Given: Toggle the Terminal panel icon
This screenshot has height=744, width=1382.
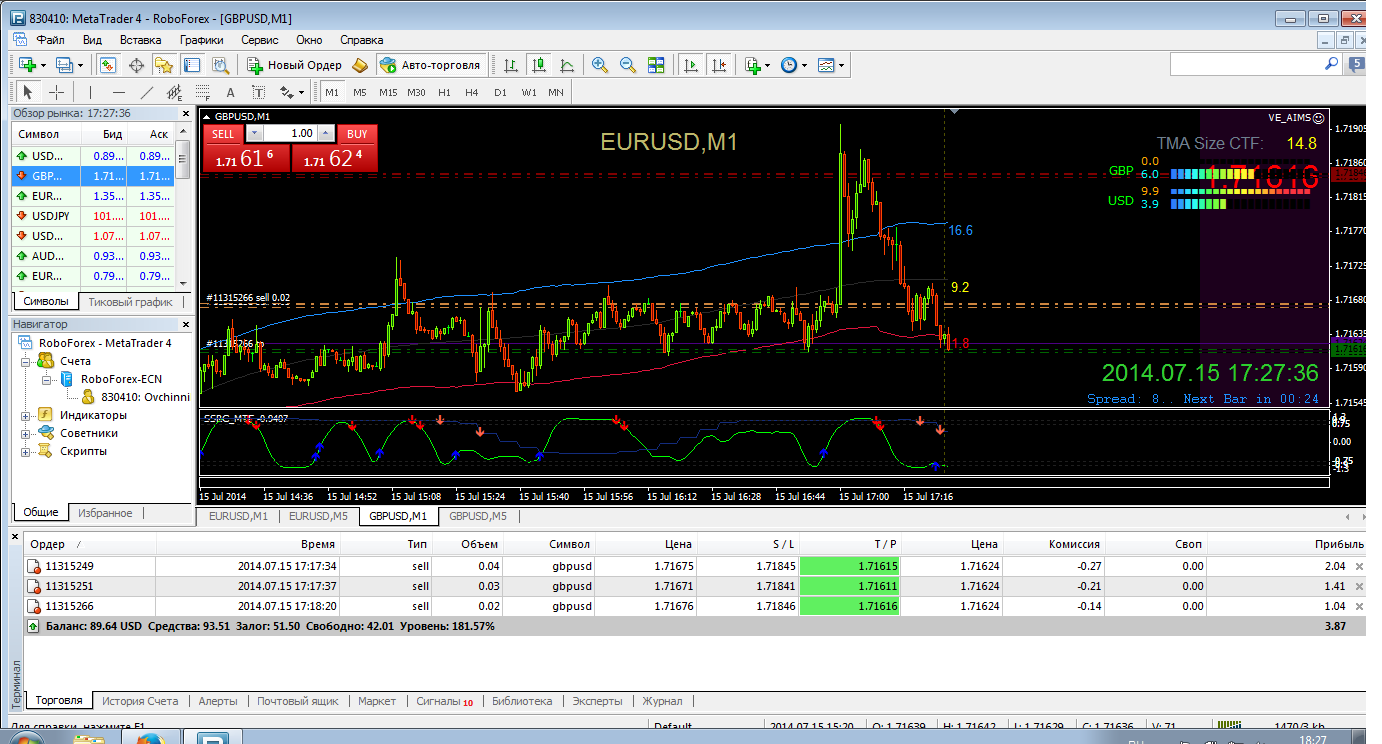Looking at the screenshot, I should (x=192, y=65).
